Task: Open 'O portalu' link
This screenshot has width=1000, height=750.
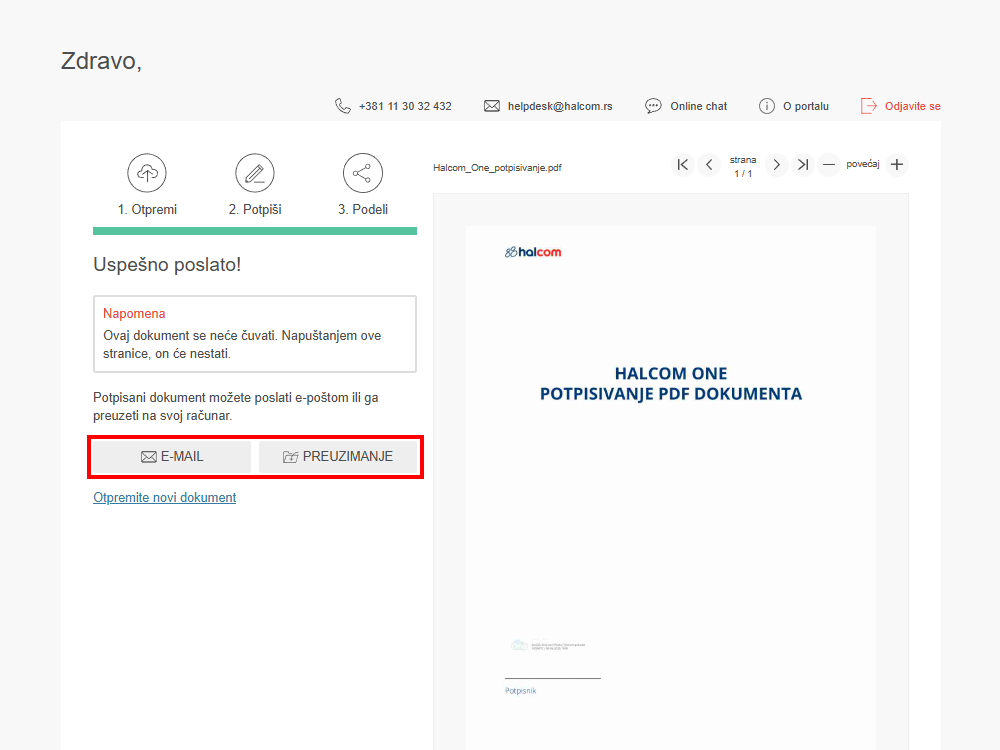Action: tap(806, 107)
